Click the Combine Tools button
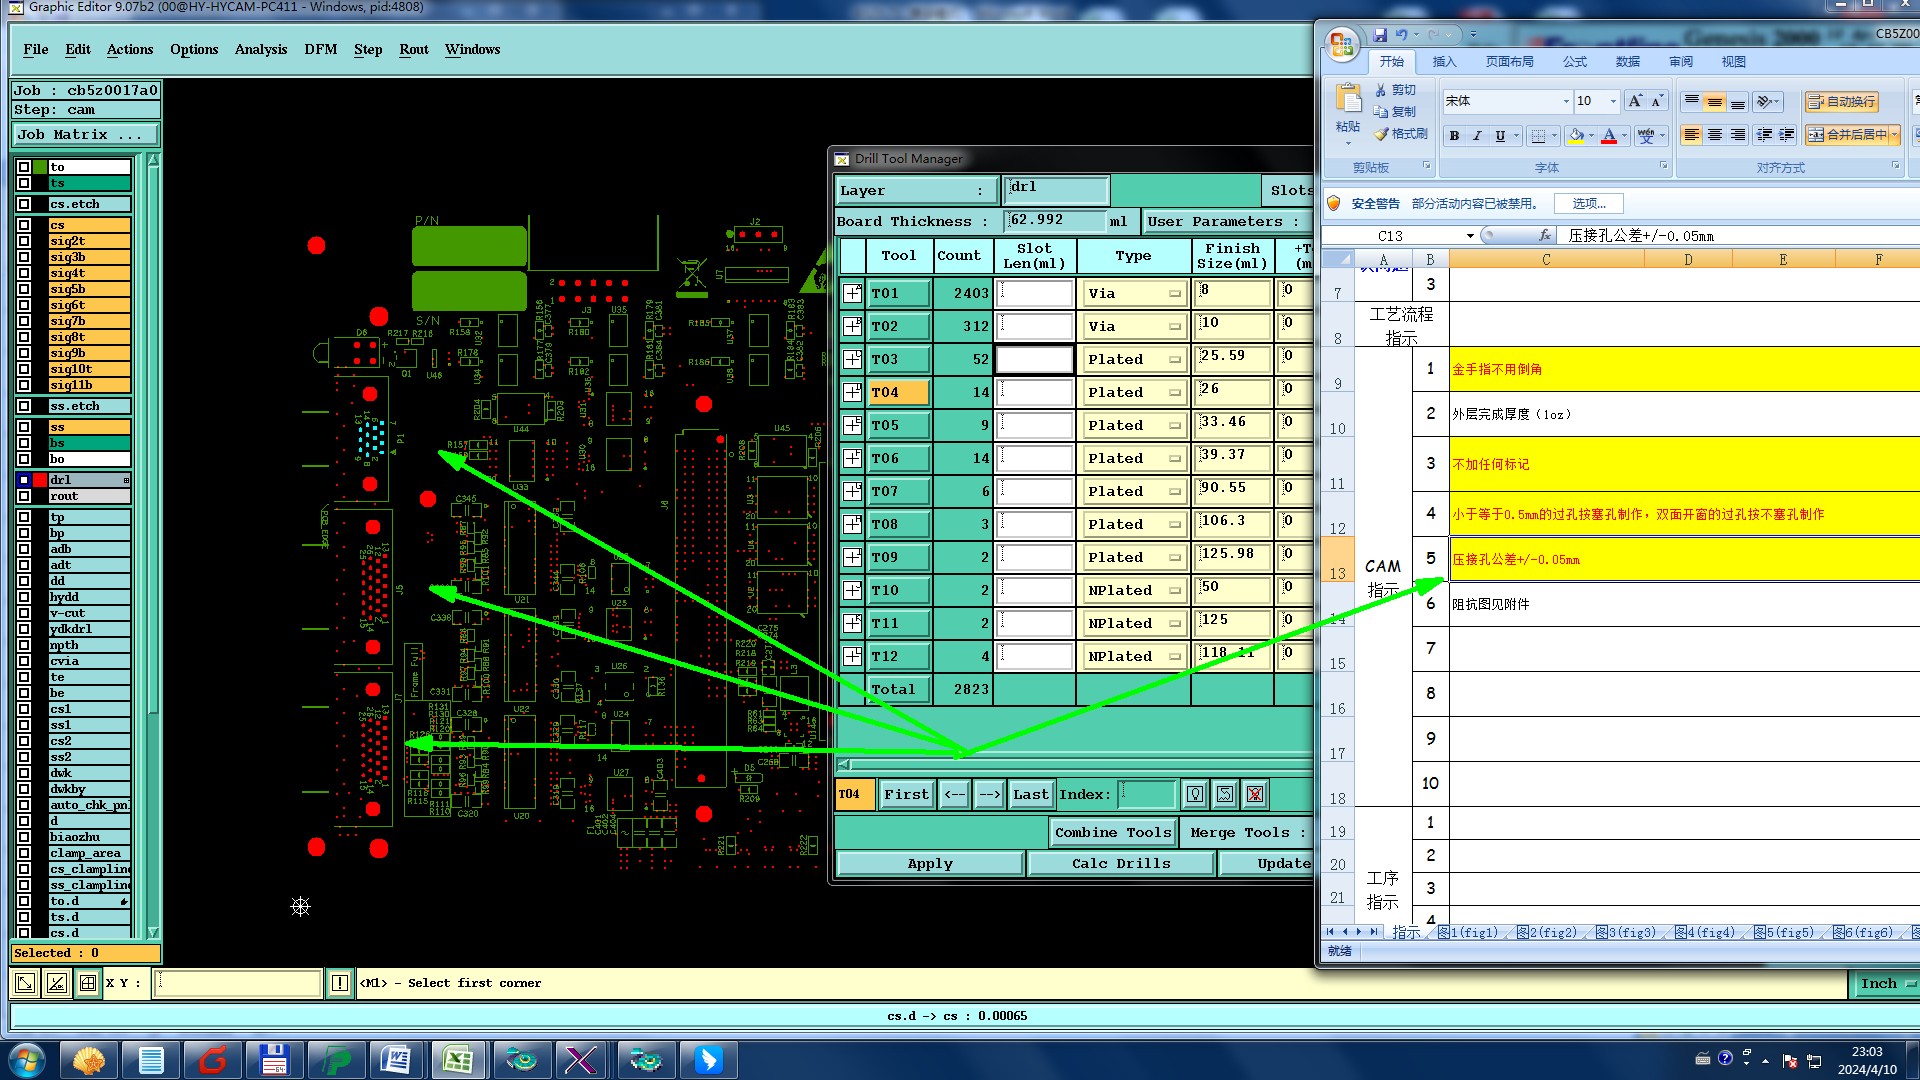Screen dimensions: 1920x1080 click(1112, 832)
